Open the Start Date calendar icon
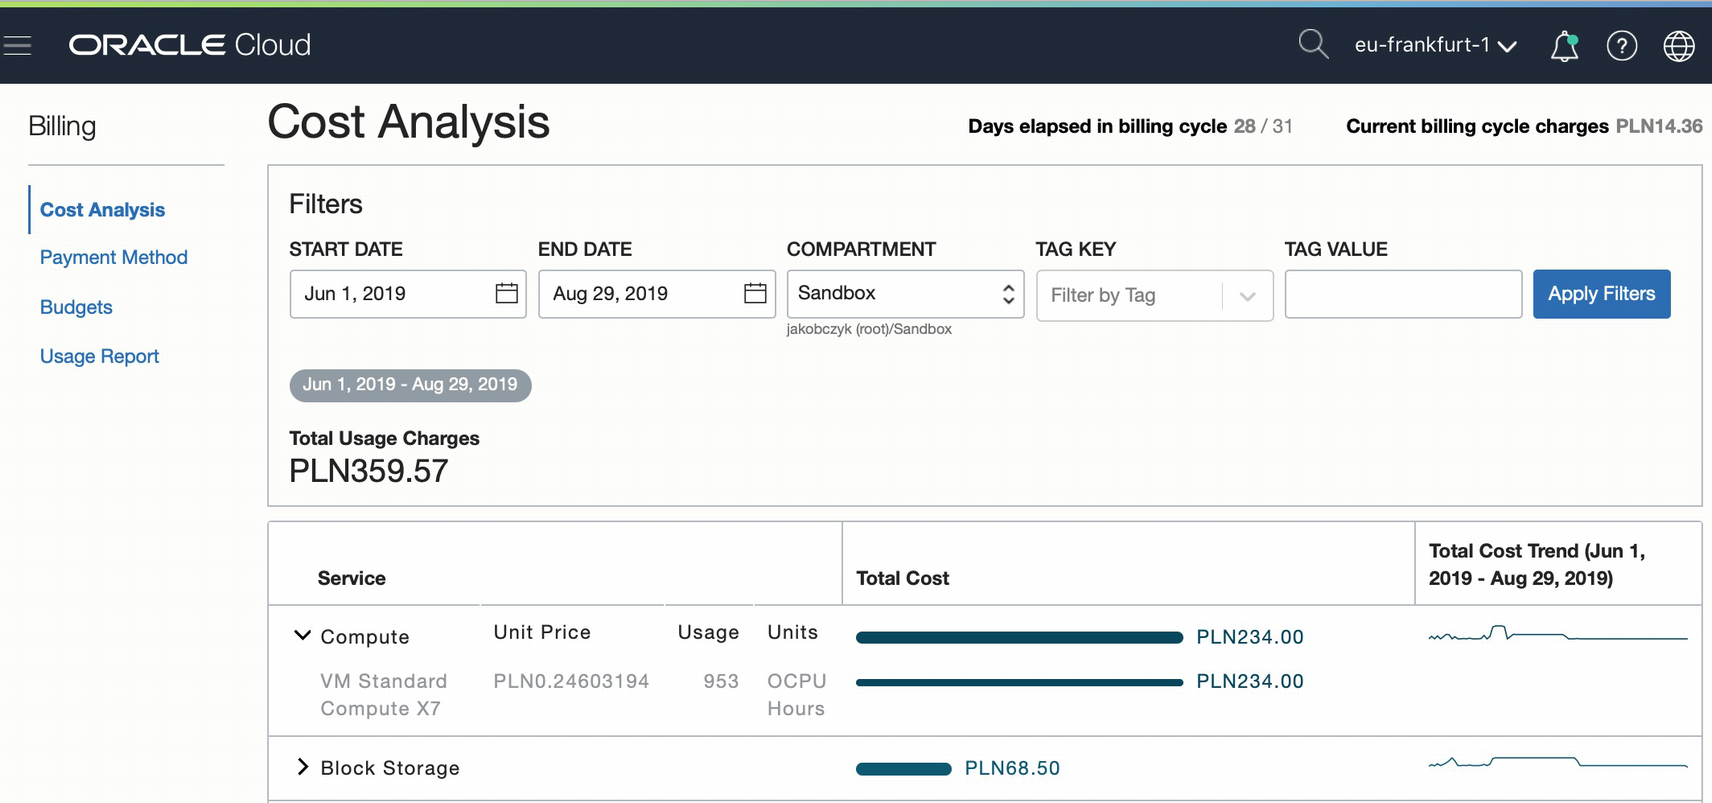The height and width of the screenshot is (803, 1712). pyautogui.click(x=507, y=293)
